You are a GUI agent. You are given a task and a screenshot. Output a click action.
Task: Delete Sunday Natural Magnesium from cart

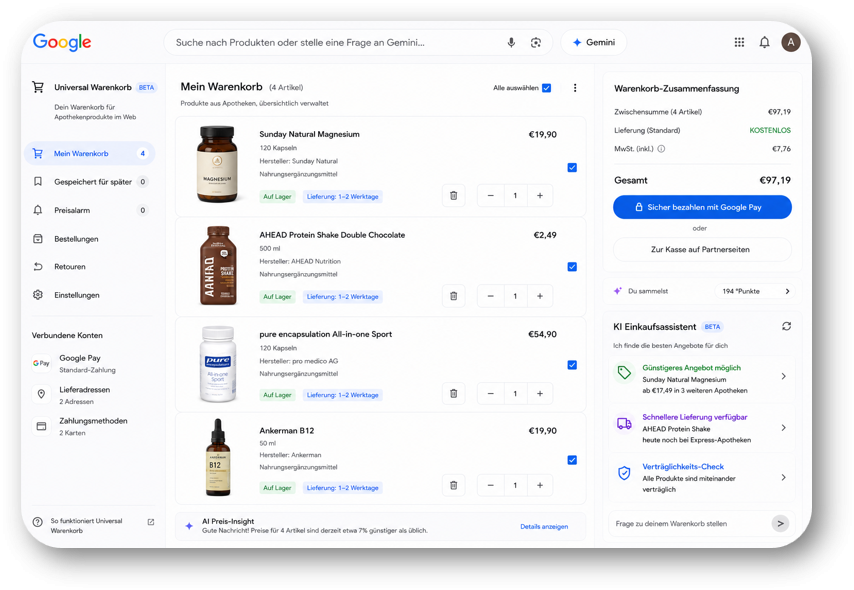click(454, 196)
